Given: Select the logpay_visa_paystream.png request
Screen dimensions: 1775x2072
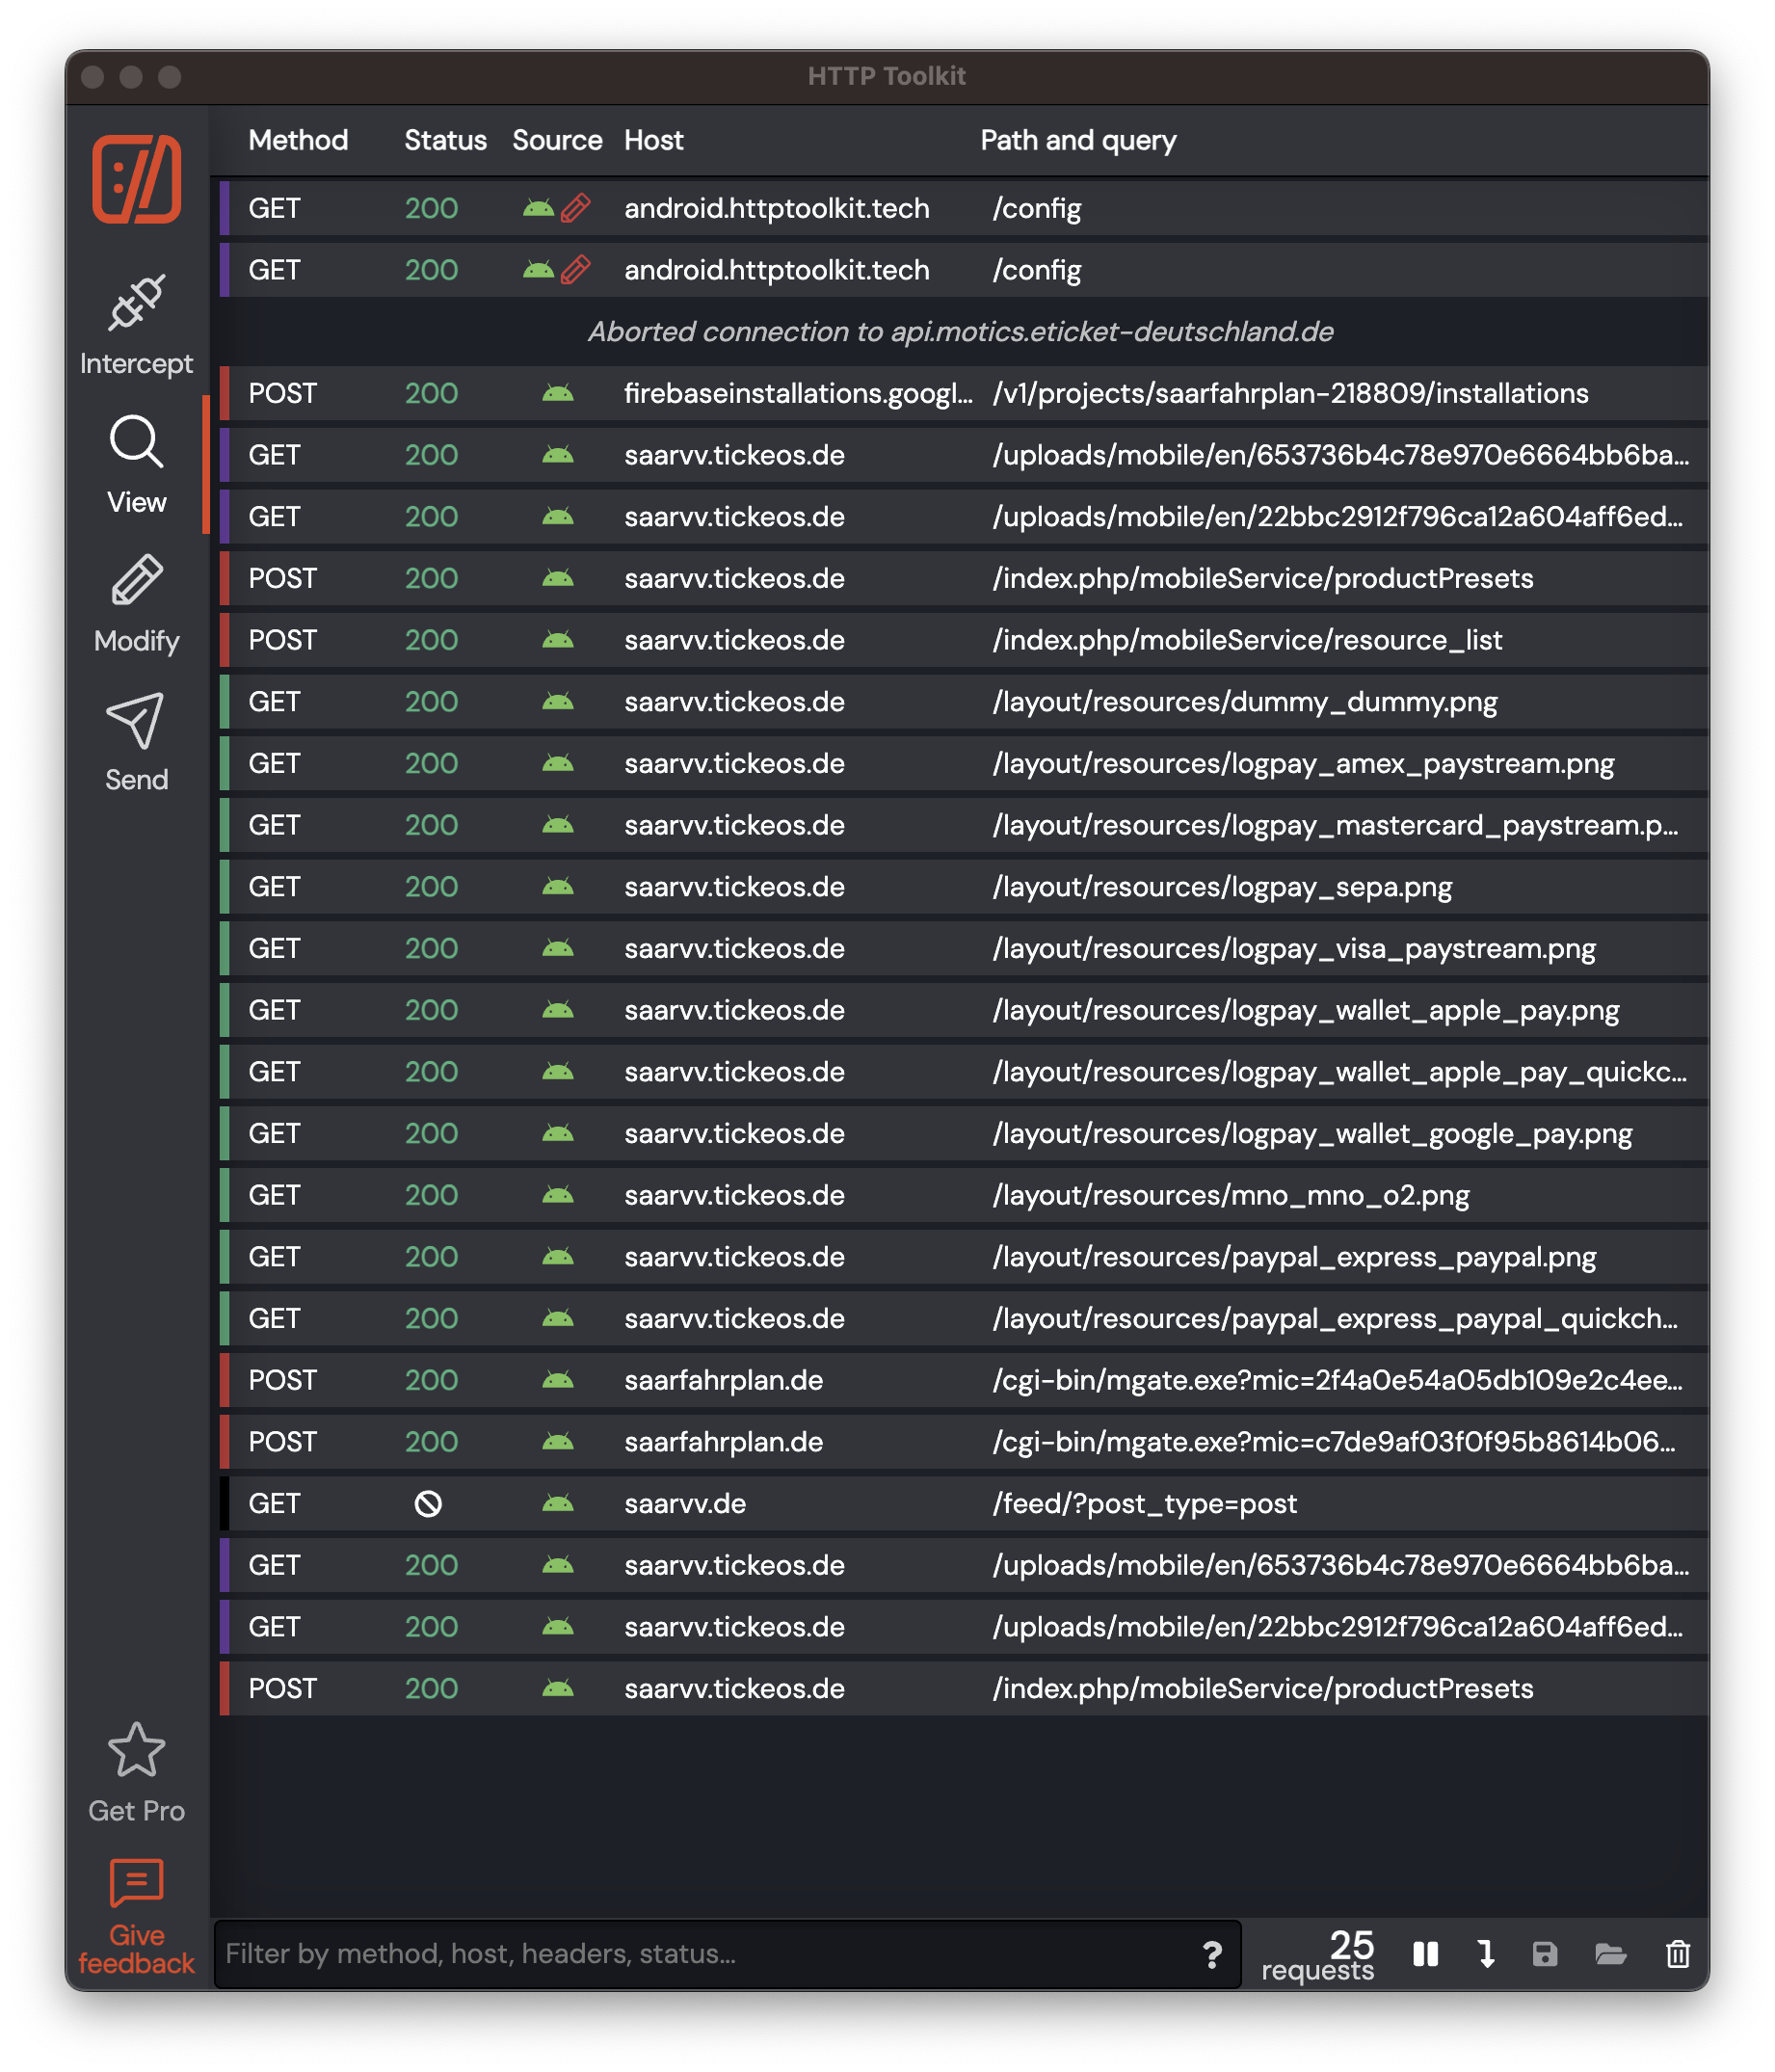Looking at the screenshot, I should tap(964, 948).
